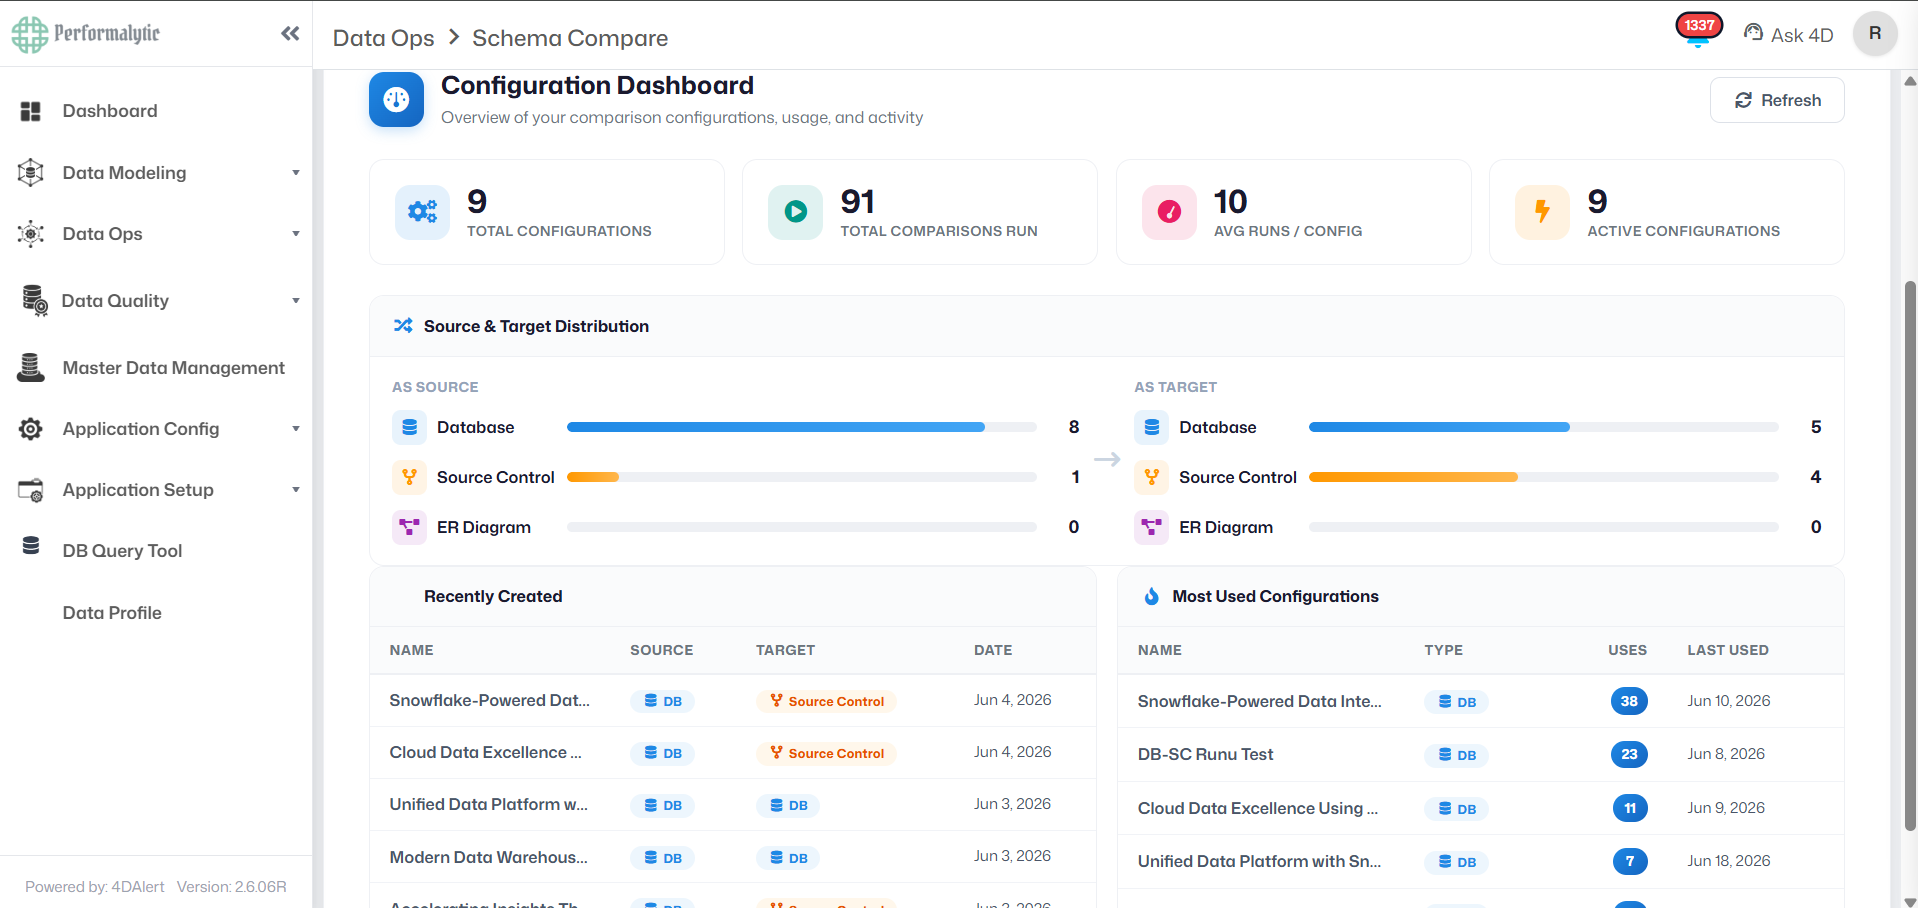Screen dimensions: 1918x908
Task: Go to Data Ops breadcrumb
Action: coord(383,38)
